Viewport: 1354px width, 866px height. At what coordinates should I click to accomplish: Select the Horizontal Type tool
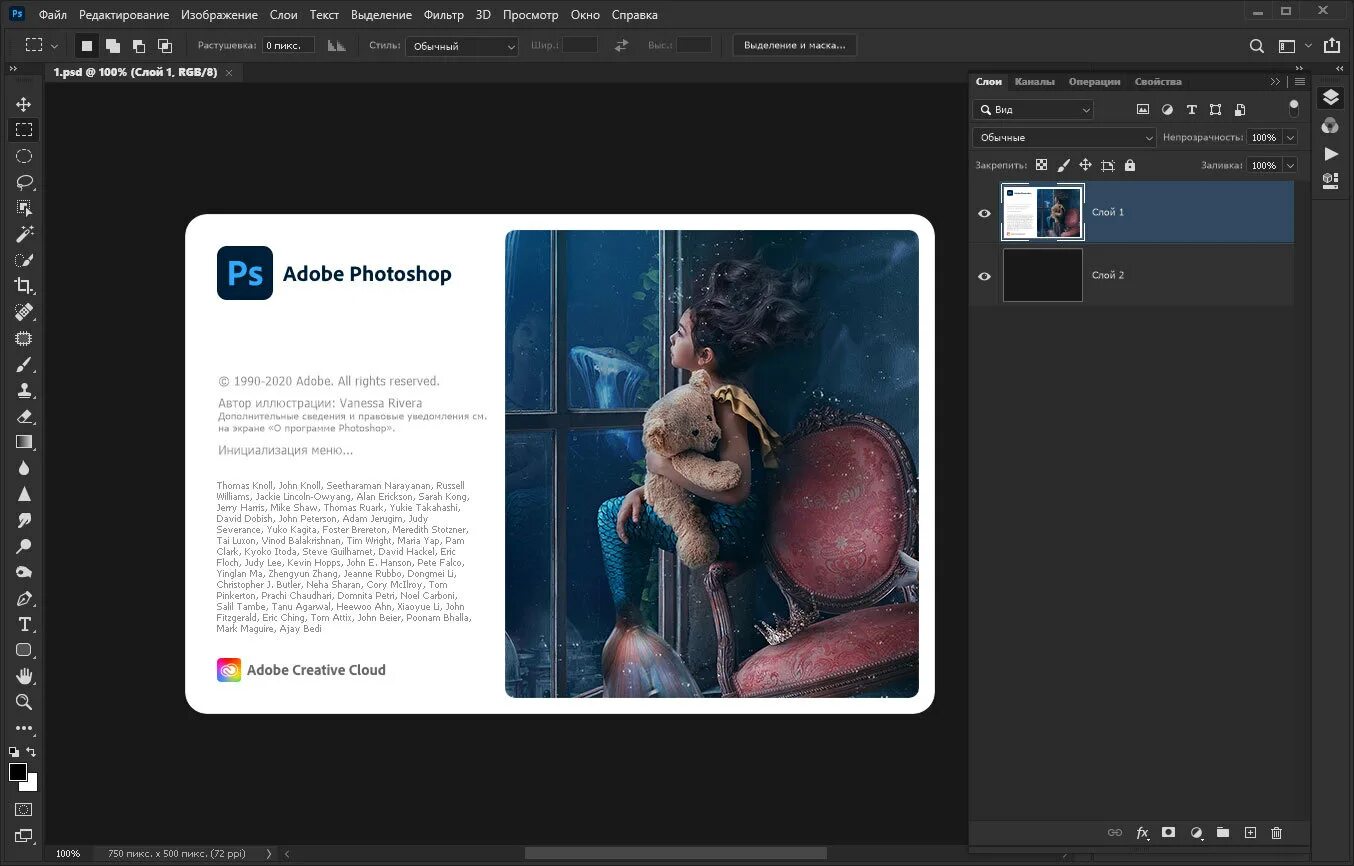[24, 624]
